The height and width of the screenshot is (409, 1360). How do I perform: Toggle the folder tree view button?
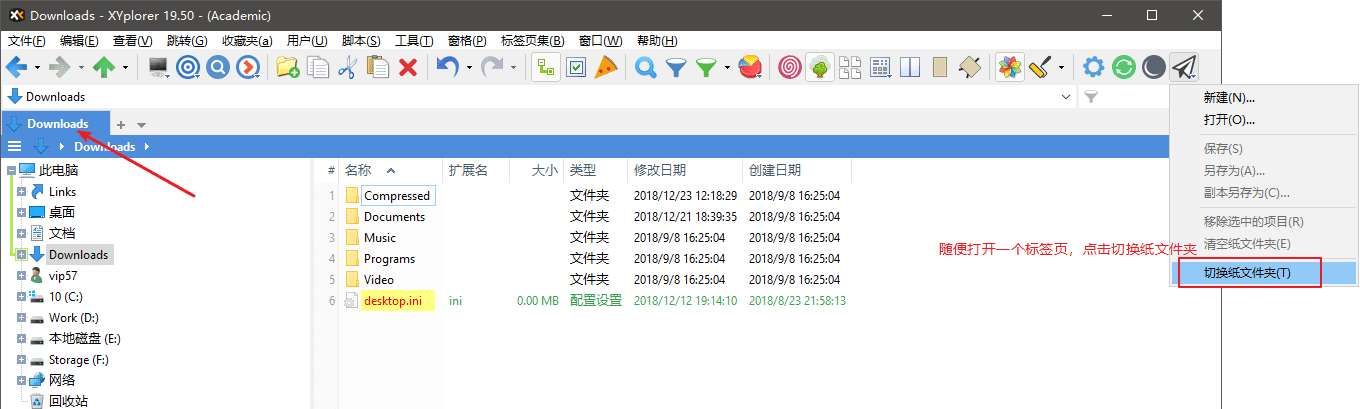point(545,67)
